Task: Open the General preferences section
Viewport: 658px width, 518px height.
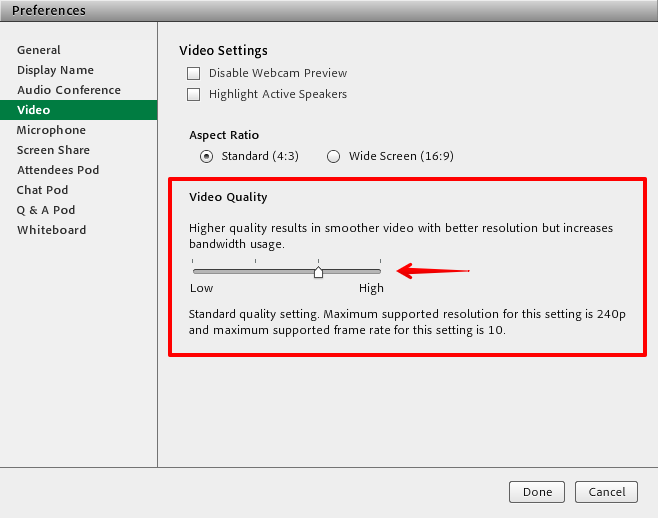Action: [39, 50]
